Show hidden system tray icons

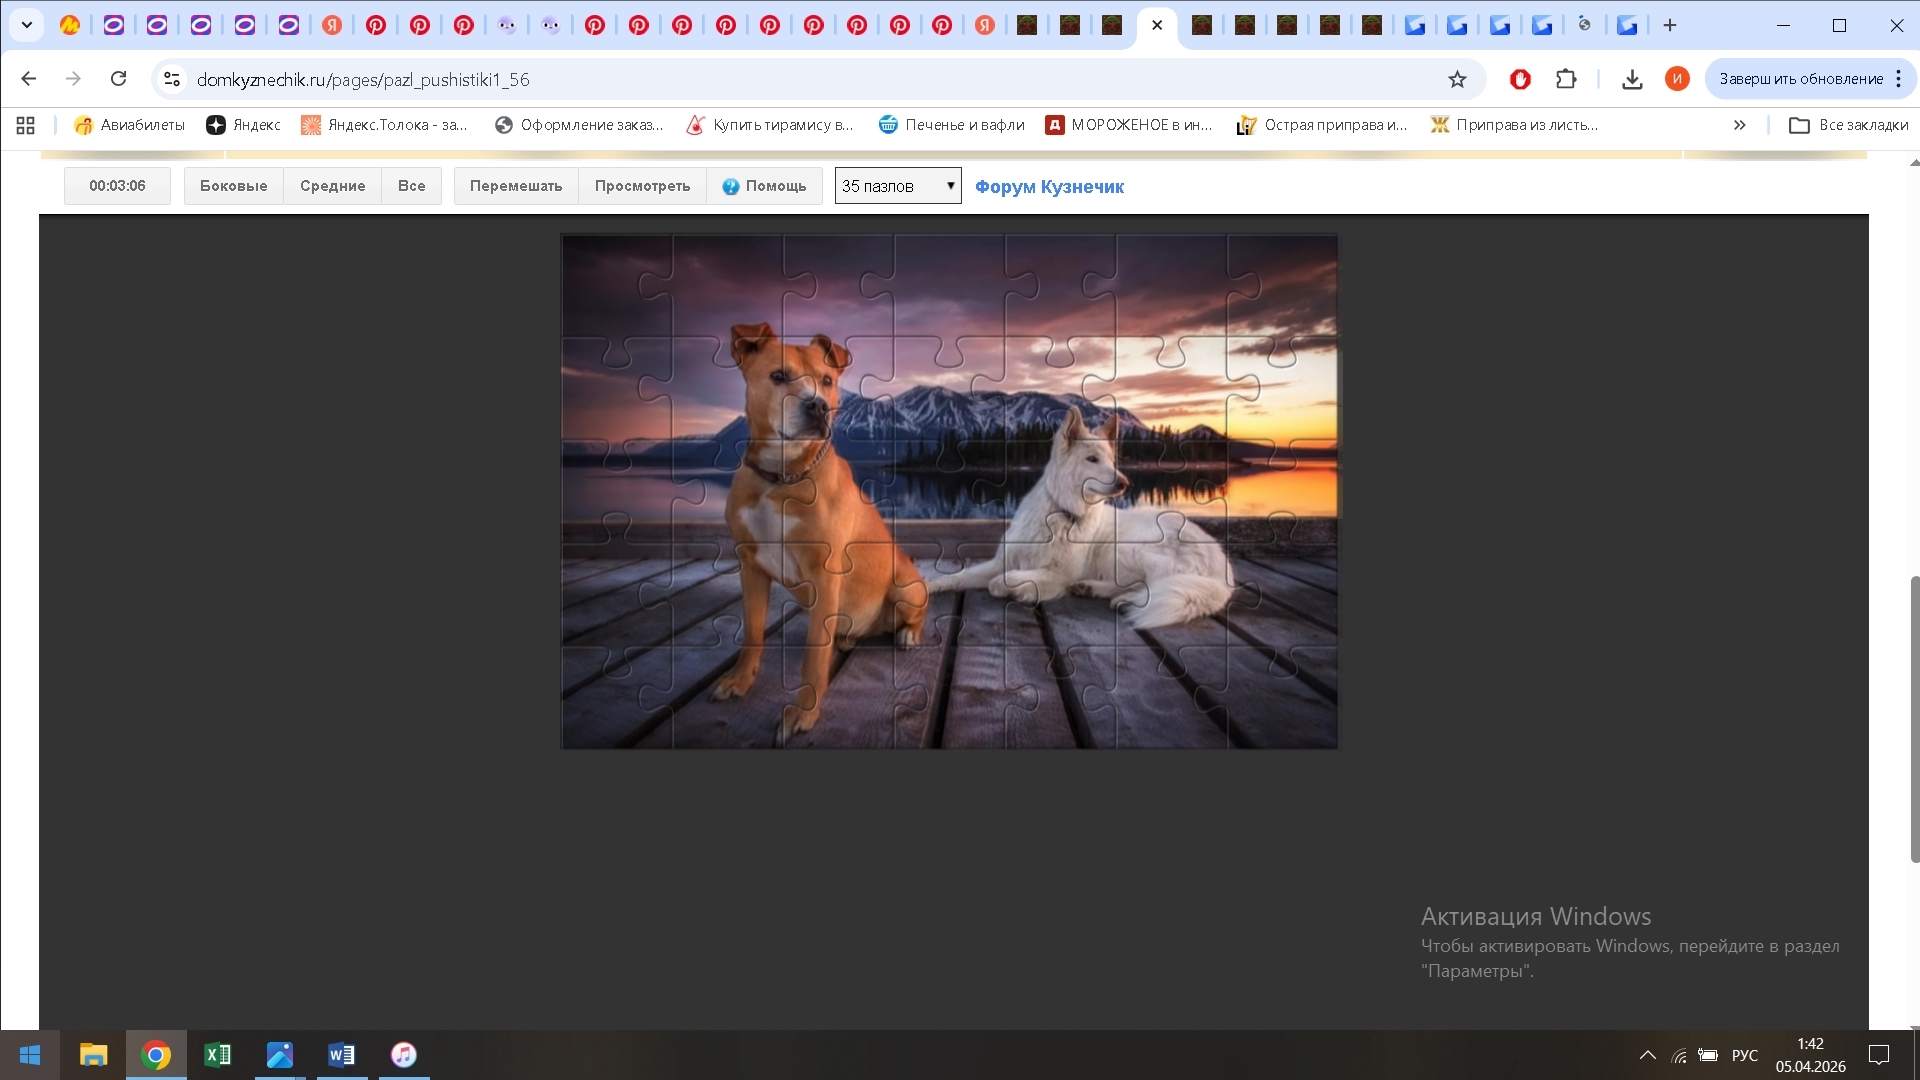(x=1647, y=1055)
